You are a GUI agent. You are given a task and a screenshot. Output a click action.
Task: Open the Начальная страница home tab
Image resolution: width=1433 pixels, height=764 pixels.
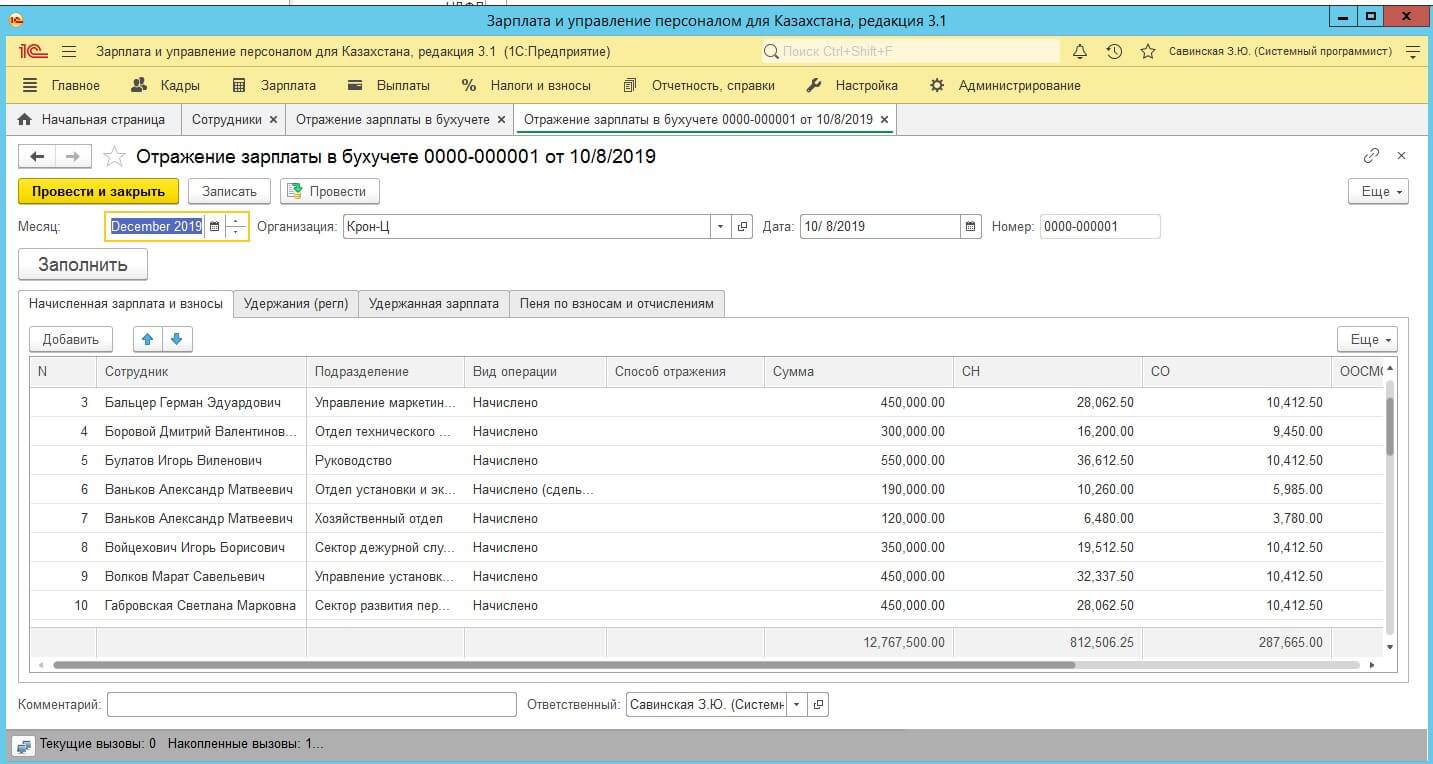(92, 119)
